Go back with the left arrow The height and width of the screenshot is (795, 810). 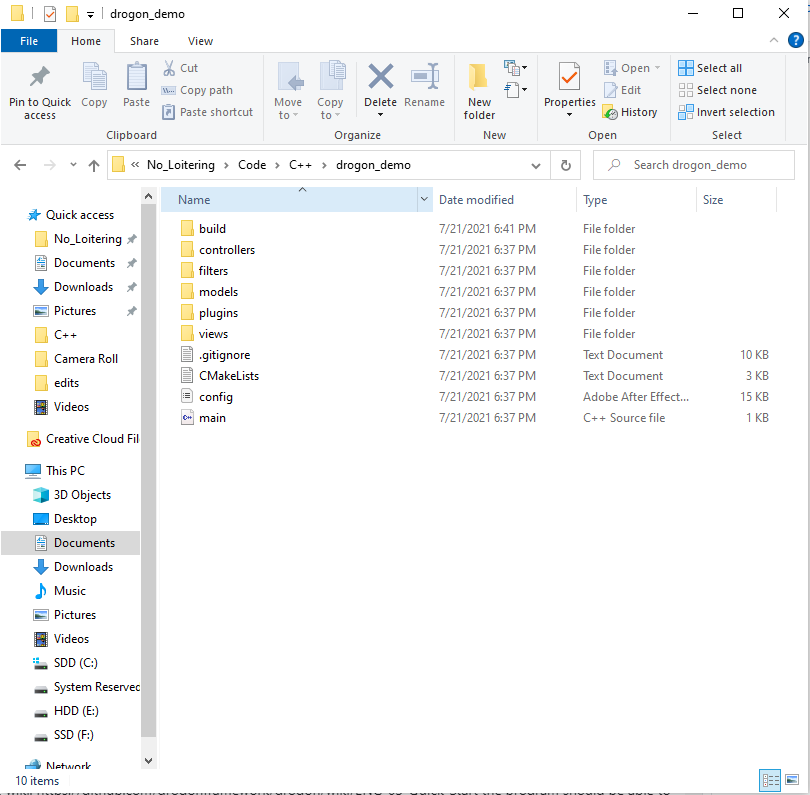(x=20, y=165)
